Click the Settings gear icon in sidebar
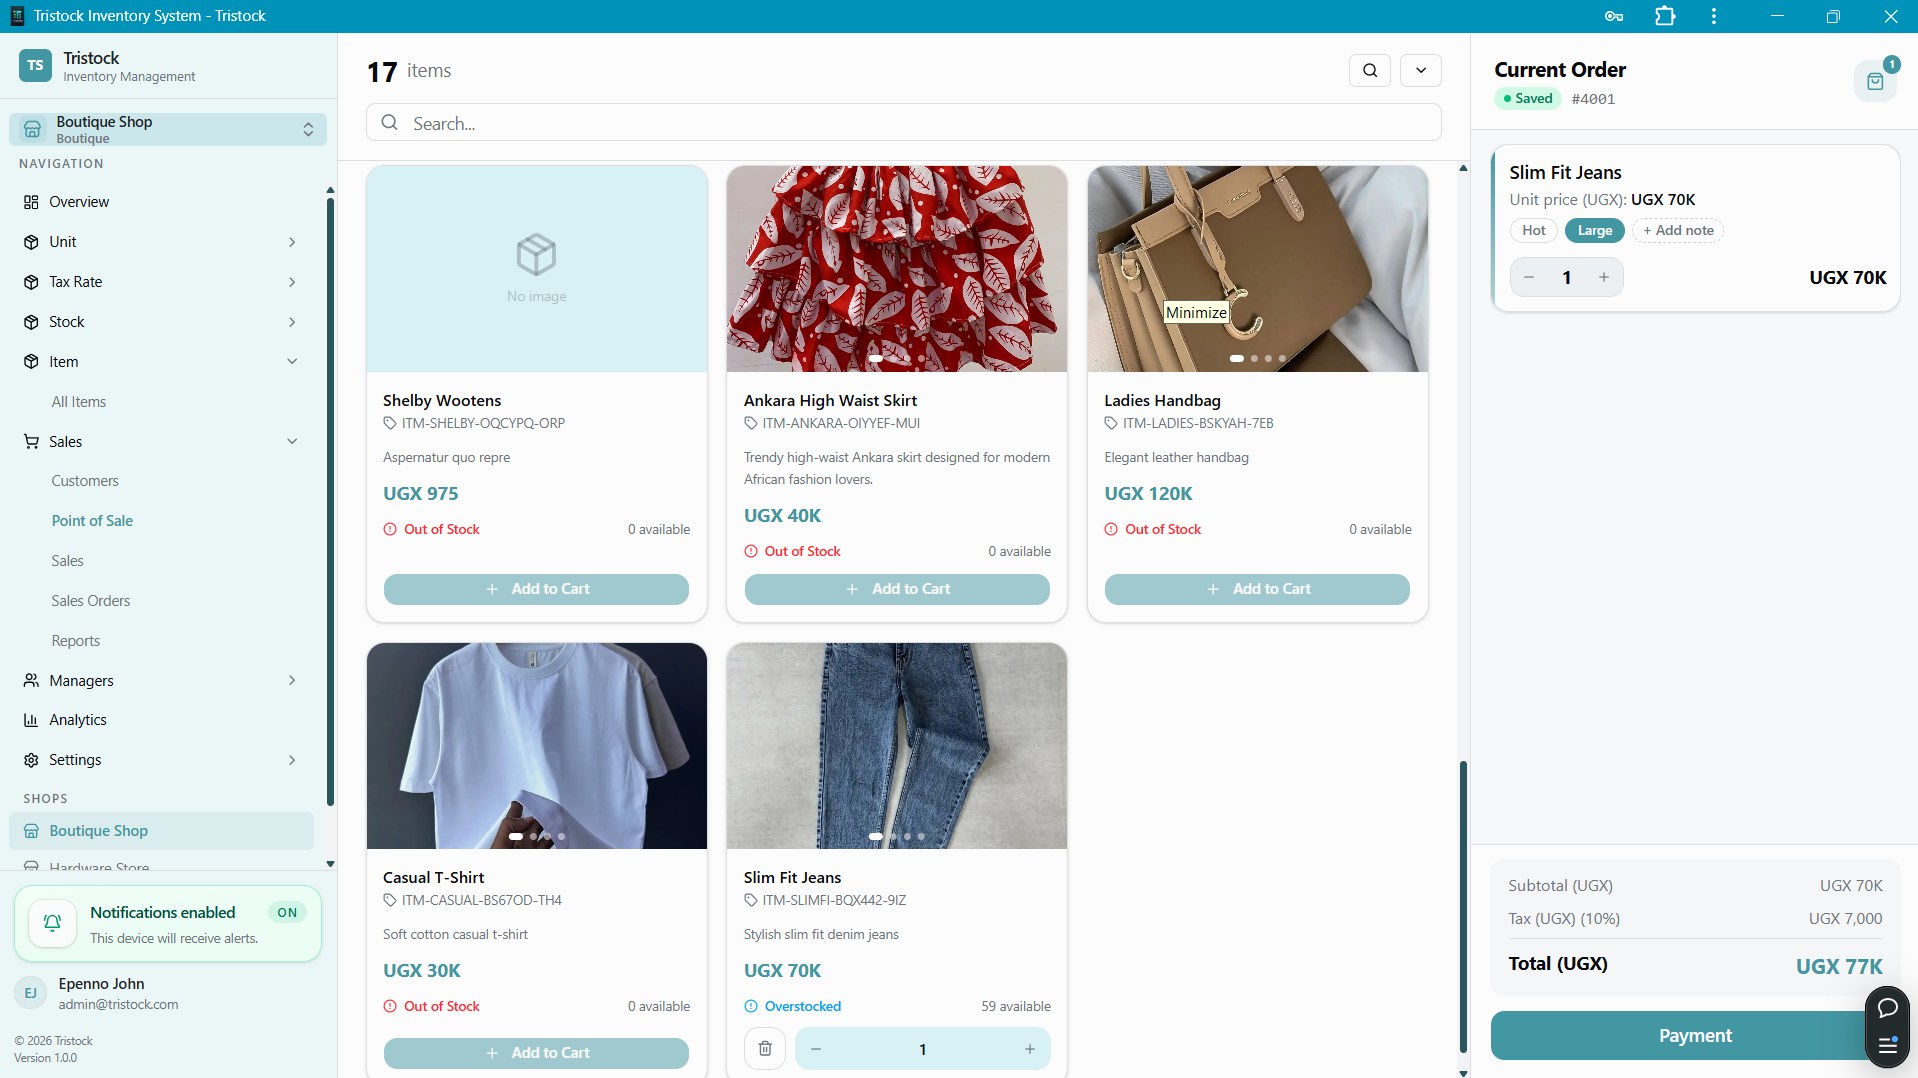Viewport: 1918px width, 1078px height. point(31,760)
